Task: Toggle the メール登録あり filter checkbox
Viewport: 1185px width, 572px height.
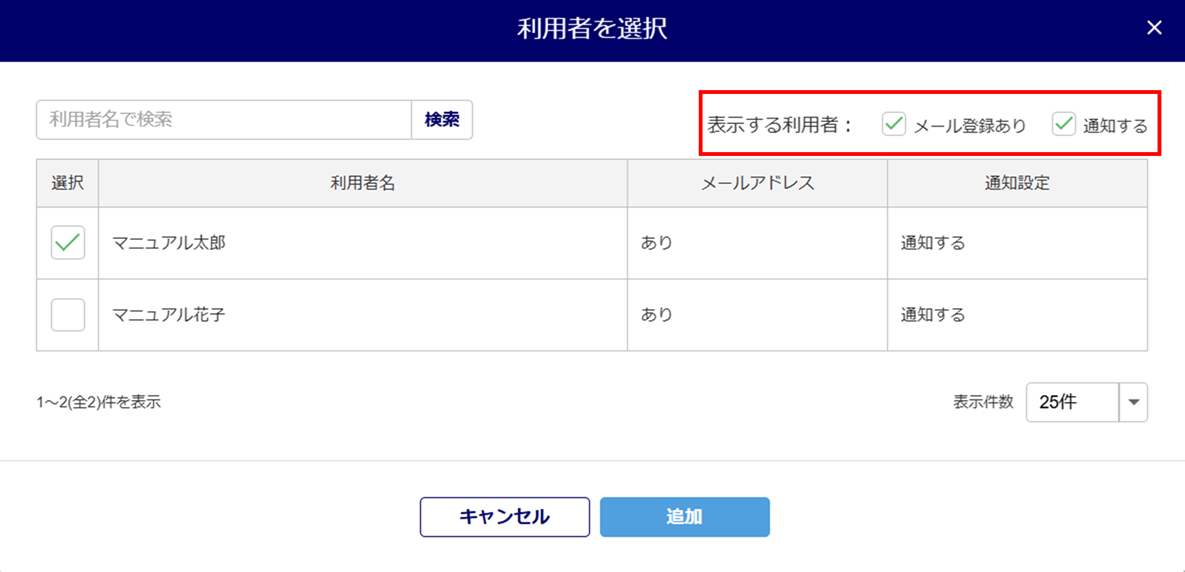Action: pyautogui.click(x=894, y=125)
